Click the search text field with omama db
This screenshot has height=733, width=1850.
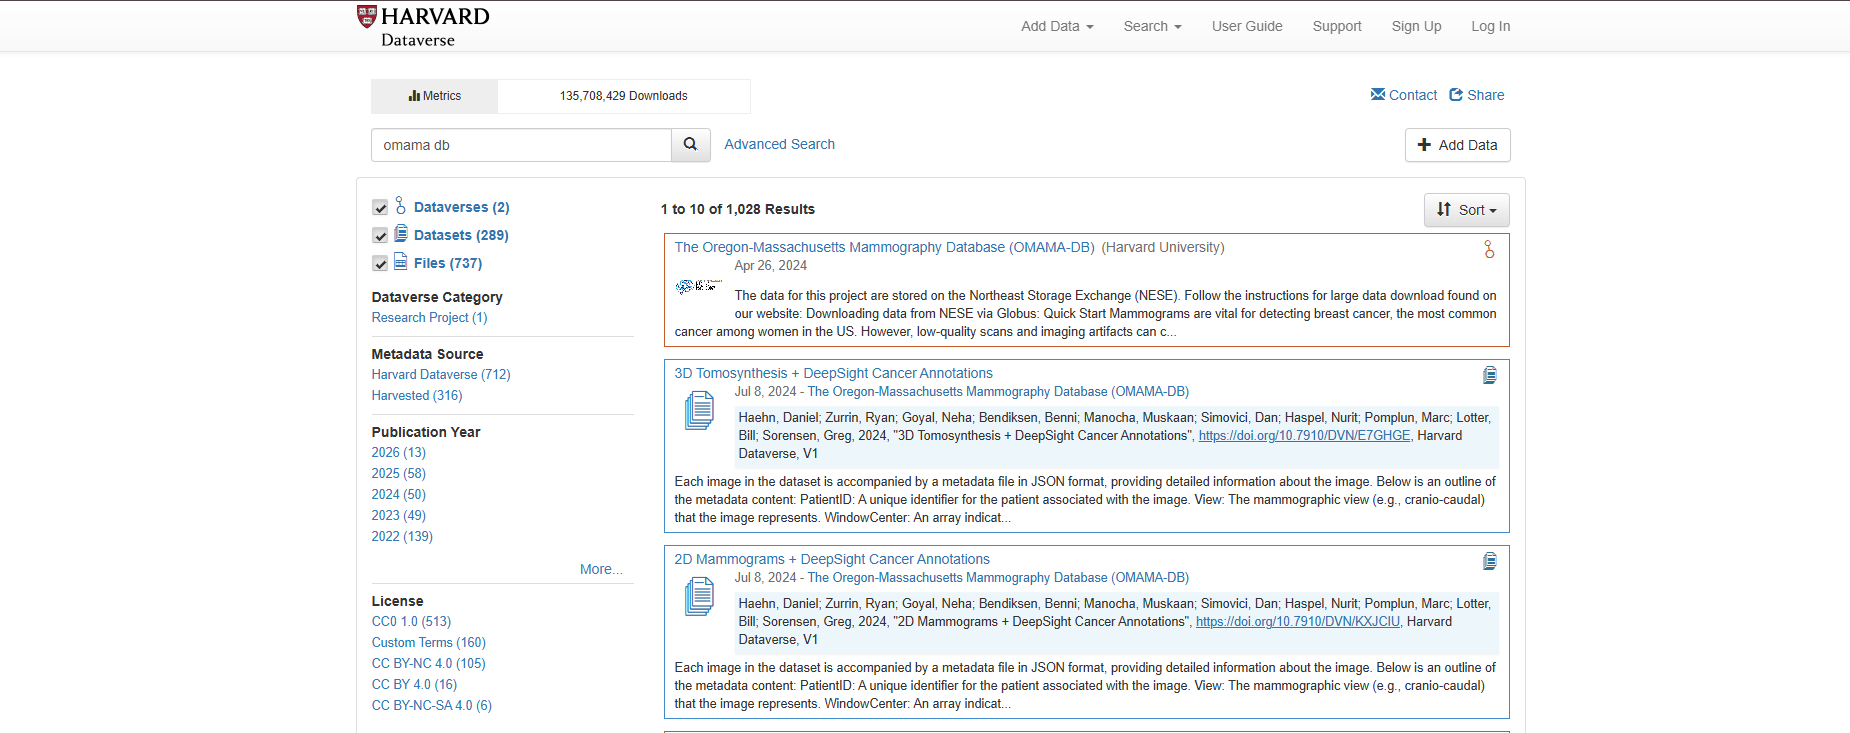521,145
